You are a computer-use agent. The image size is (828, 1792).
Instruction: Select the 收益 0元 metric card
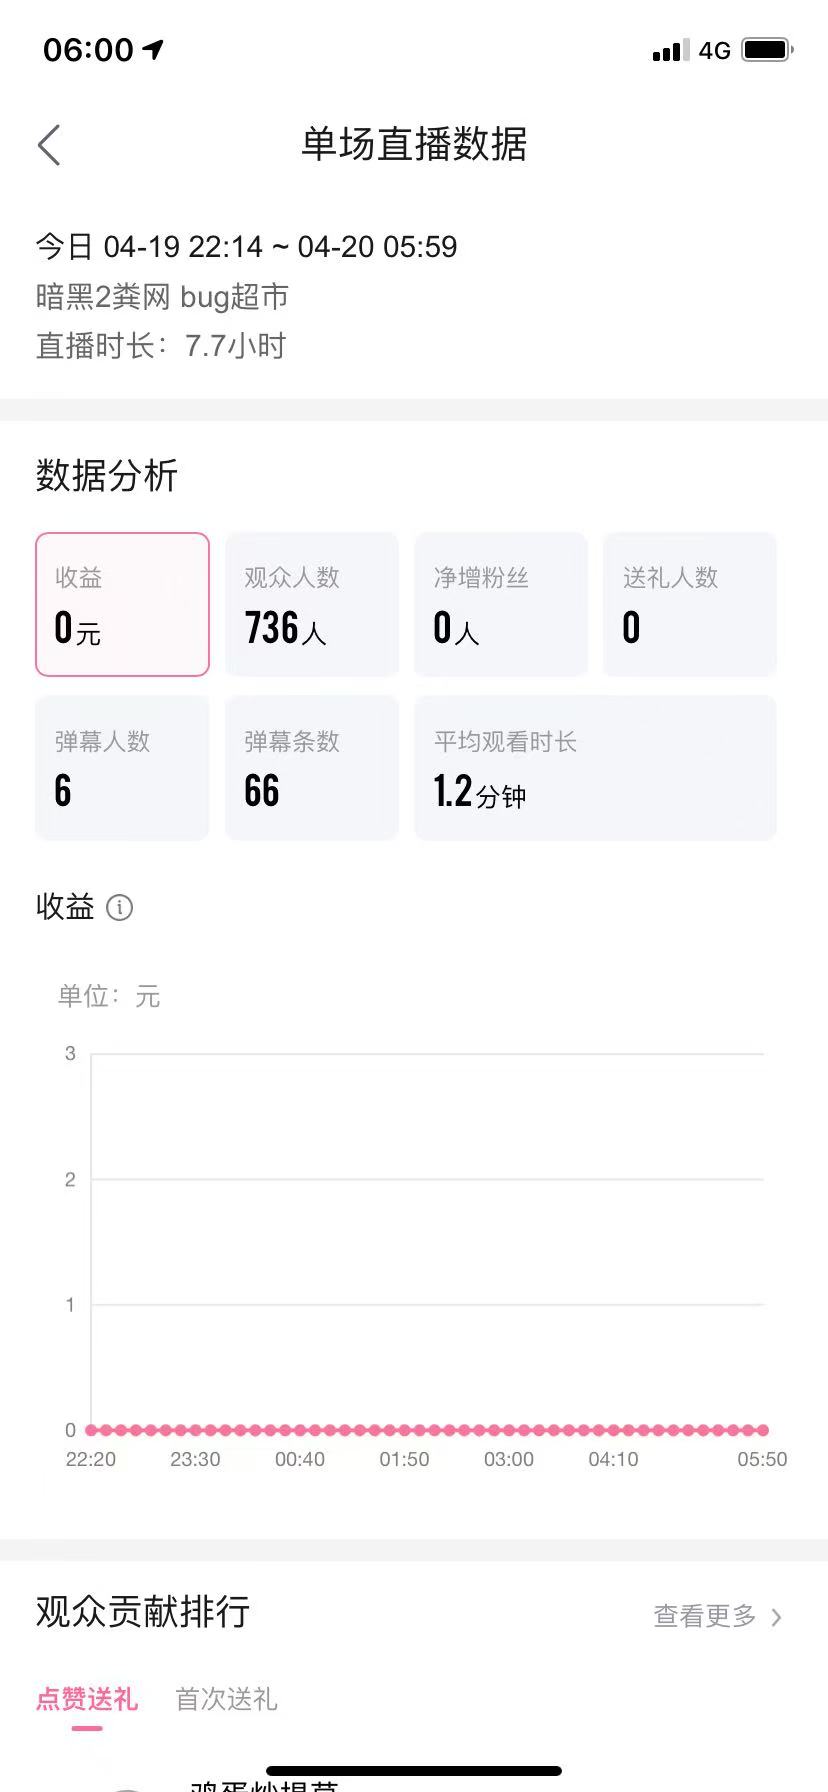122,604
